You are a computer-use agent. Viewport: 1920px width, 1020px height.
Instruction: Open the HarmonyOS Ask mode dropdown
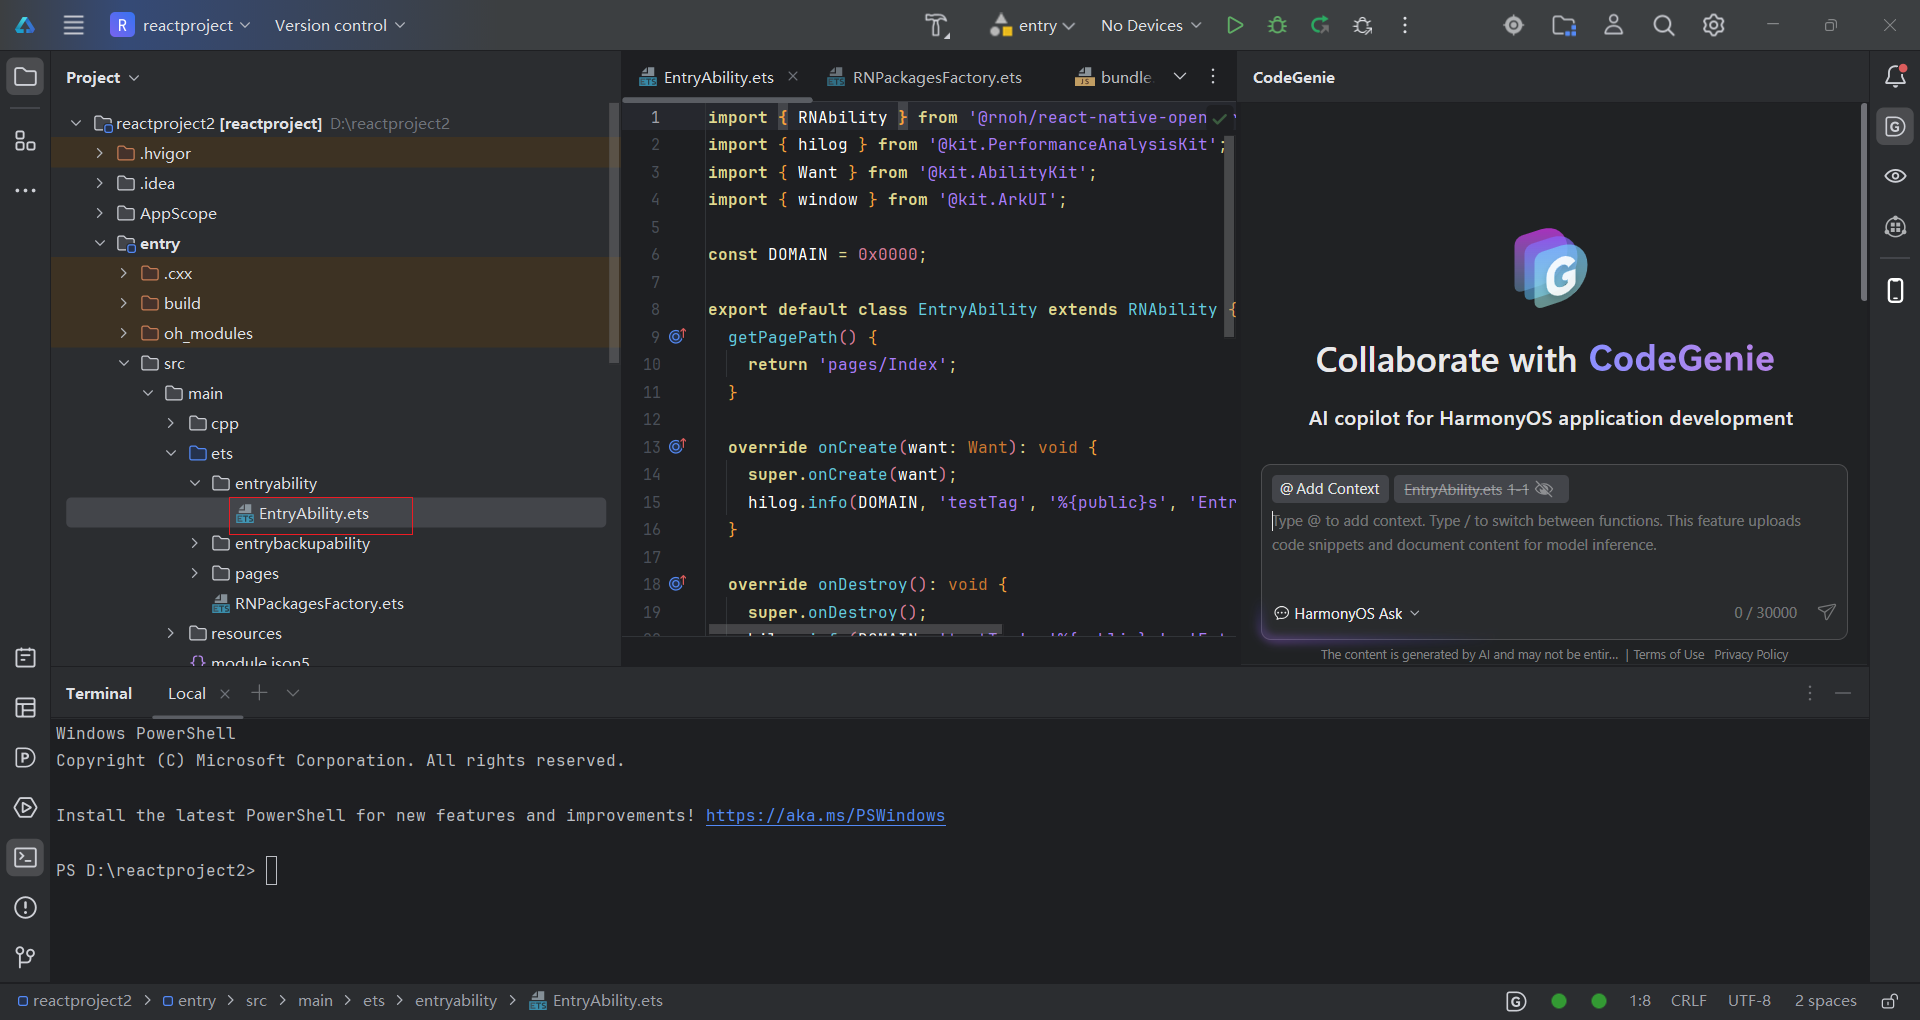tap(1347, 613)
